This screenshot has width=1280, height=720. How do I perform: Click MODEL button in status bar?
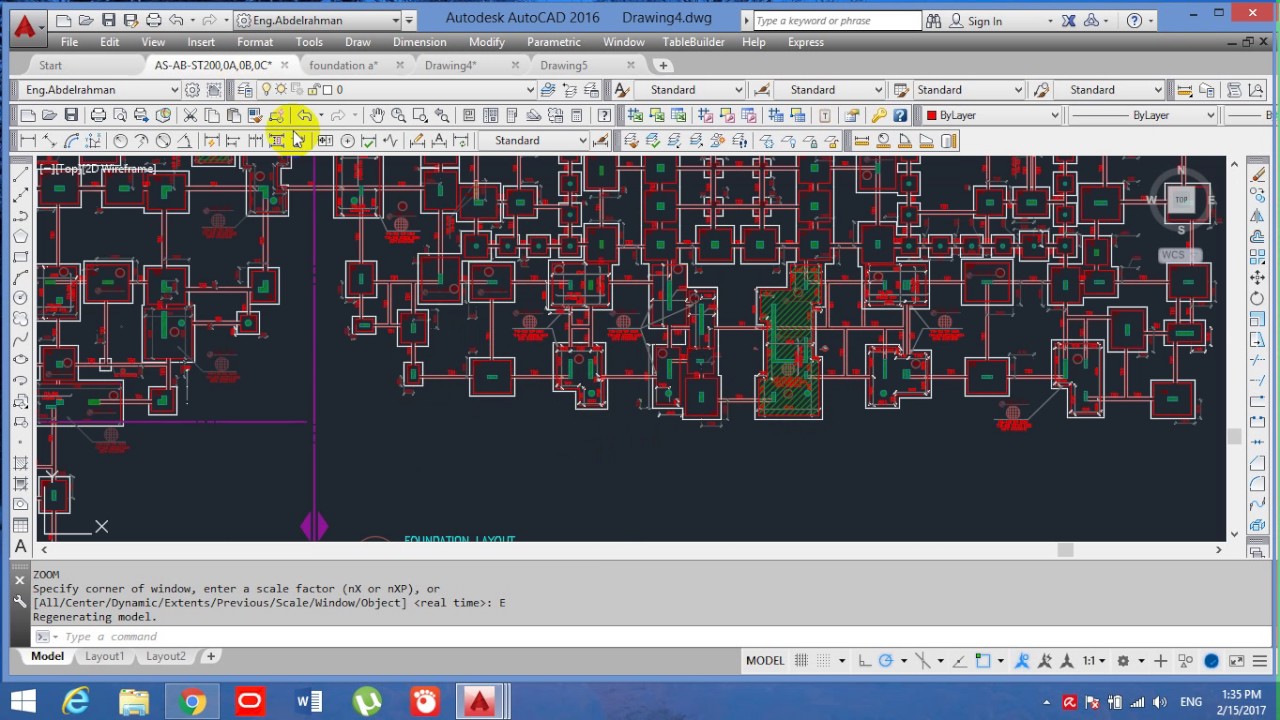pyautogui.click(x=765, y=661)
